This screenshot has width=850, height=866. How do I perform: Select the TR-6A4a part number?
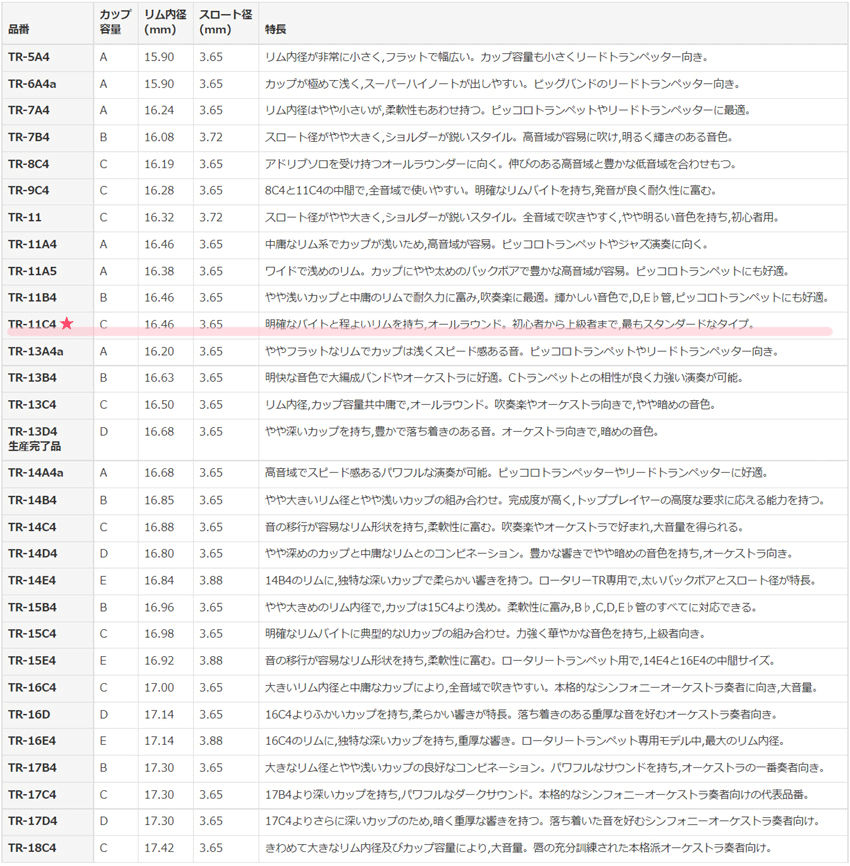click(32, 84)
